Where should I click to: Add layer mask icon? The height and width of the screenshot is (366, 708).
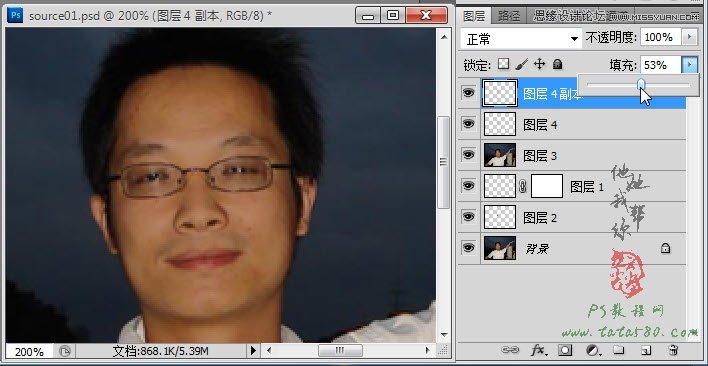point(565,350)
